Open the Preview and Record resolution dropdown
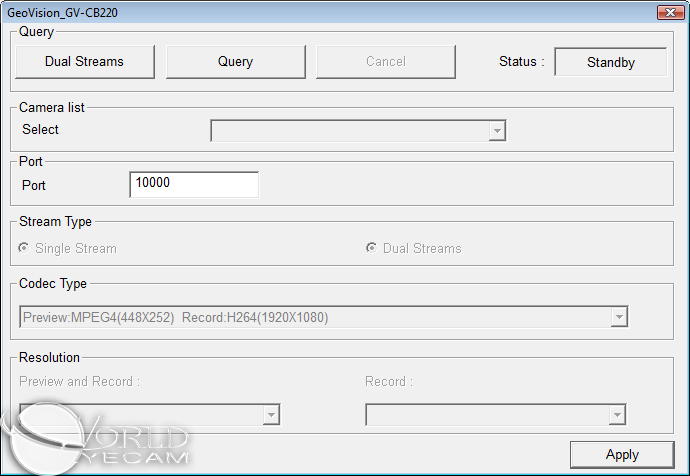 coord(150,415)
